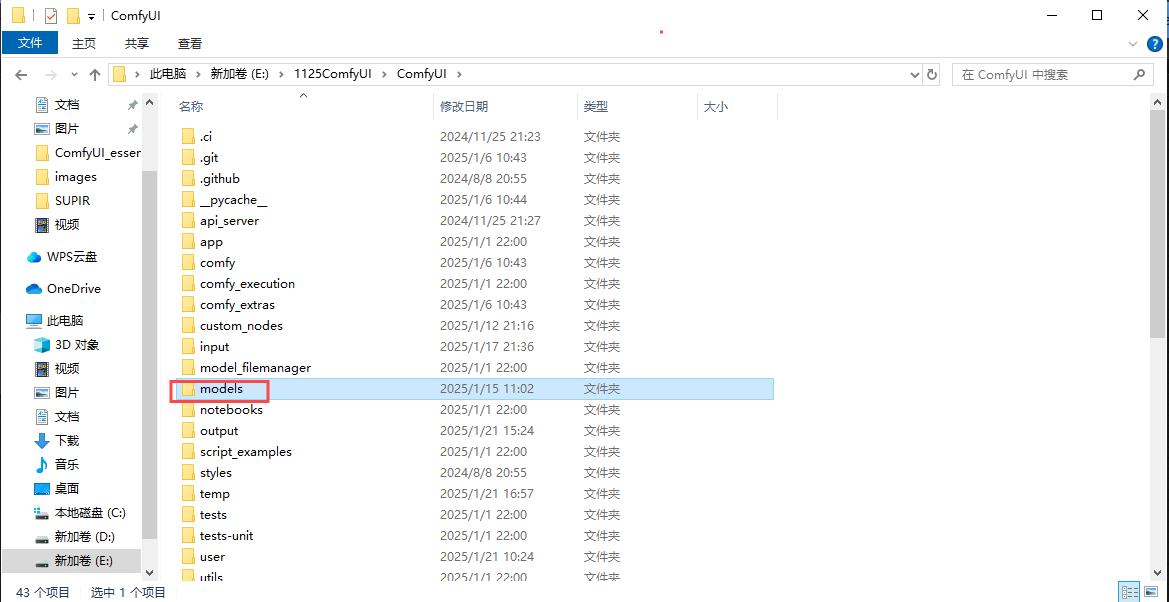The height and width of the screenshot is (602, 1169).
Task: Switch to the 查看 ribbon tab
Action: click(x=190, y=43)
